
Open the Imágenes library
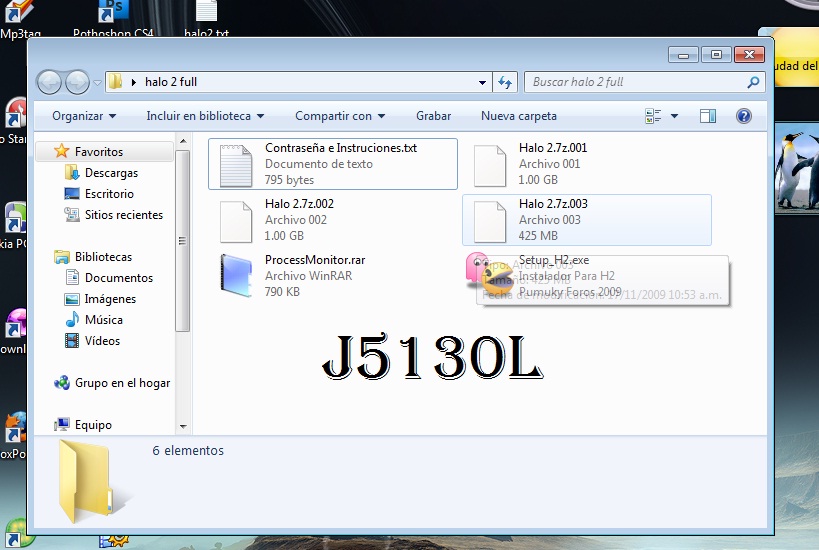point(110,299)
